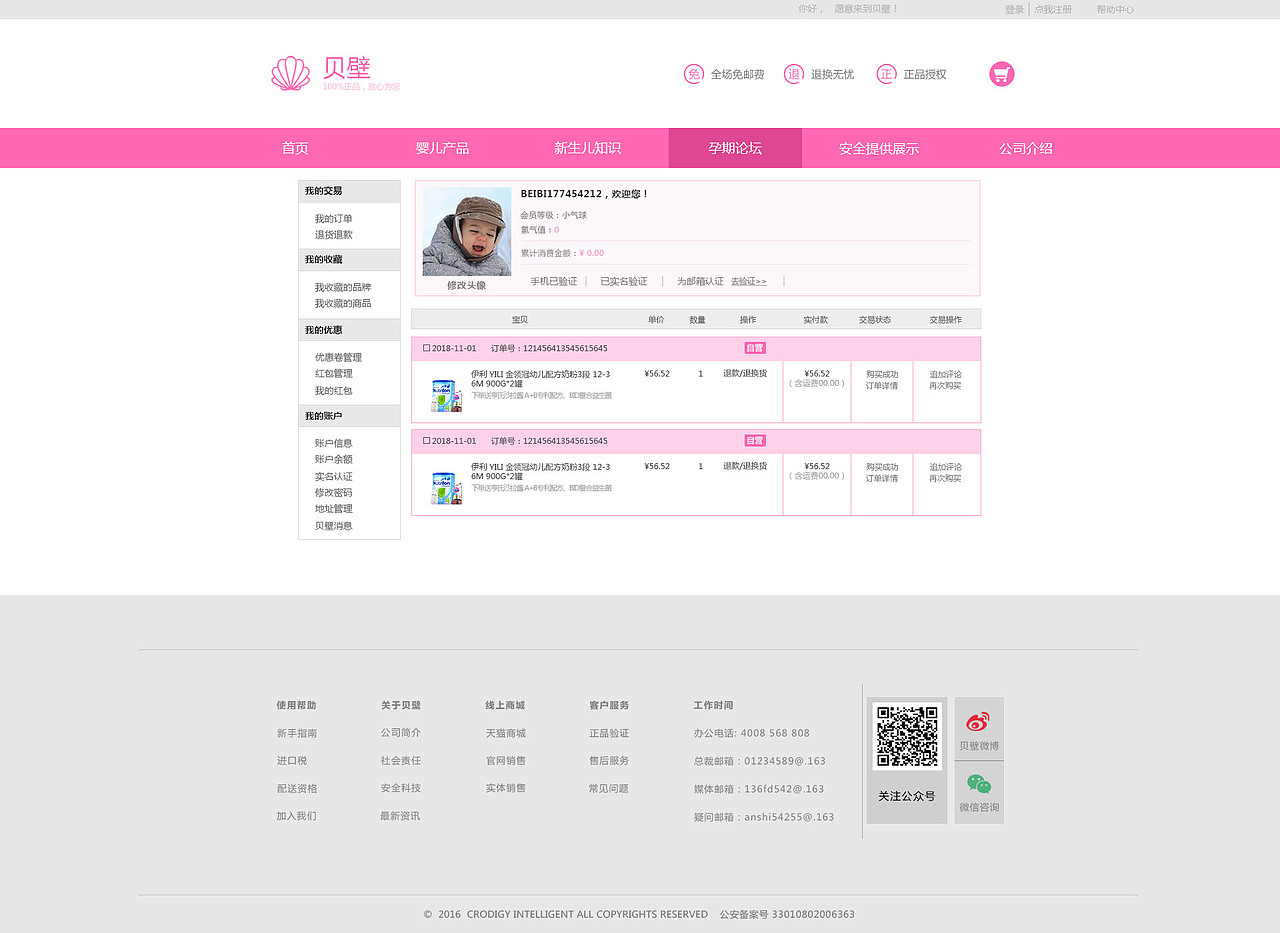Click the 退 return guarantee icon
The image size is (1280, 933).
(x=794, y=74)
